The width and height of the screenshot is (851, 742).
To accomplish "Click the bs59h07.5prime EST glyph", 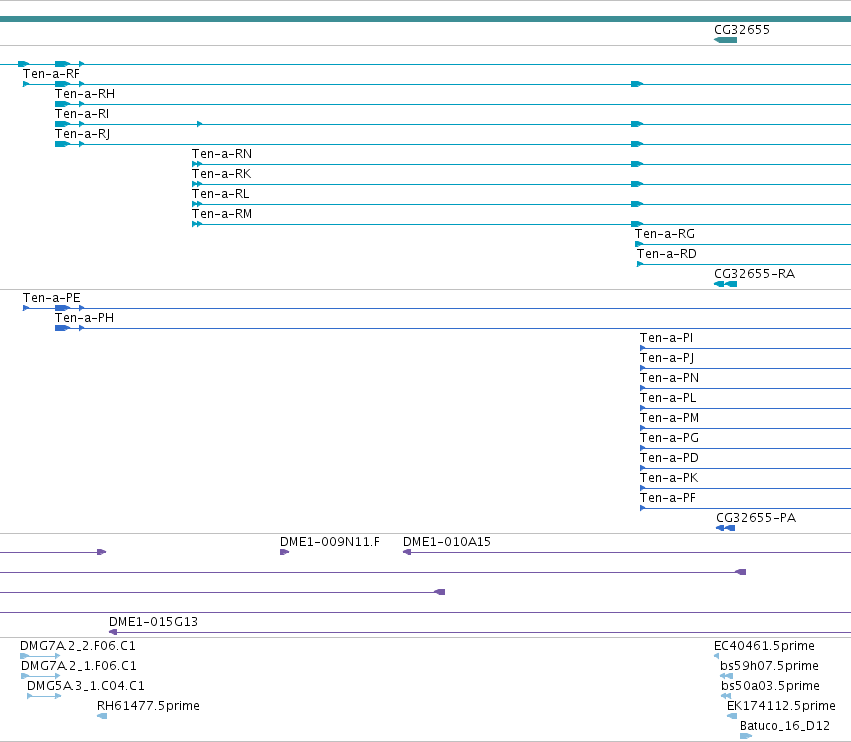I will [726, 676].
